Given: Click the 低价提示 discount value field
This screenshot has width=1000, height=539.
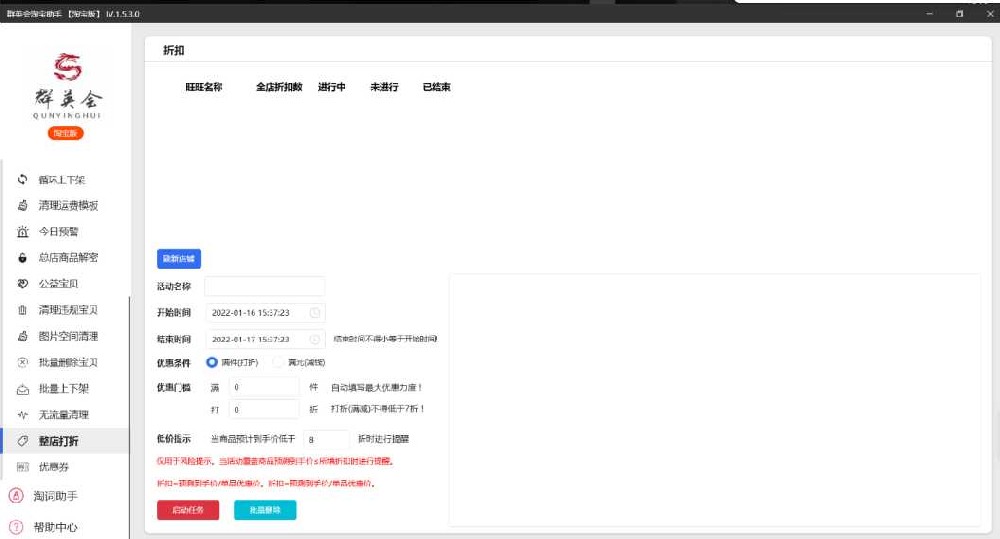Looking at the screenshot, I should (326, 439).
